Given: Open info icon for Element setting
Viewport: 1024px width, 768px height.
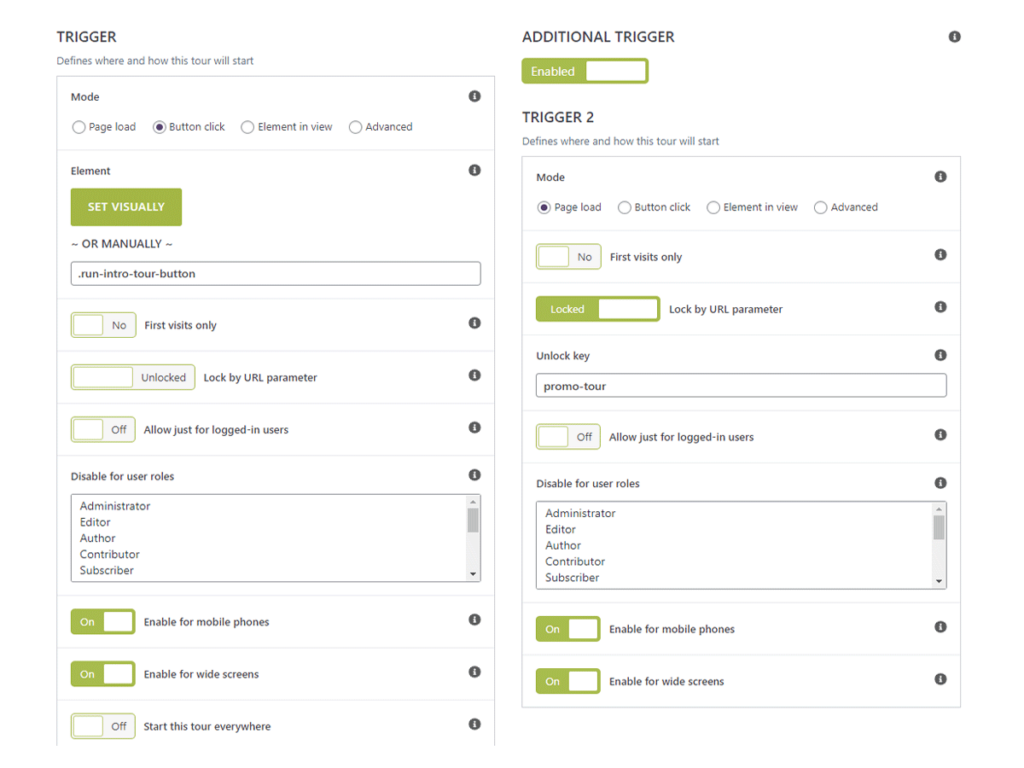Looking at the screenshot, I should (x=474, y=171).
